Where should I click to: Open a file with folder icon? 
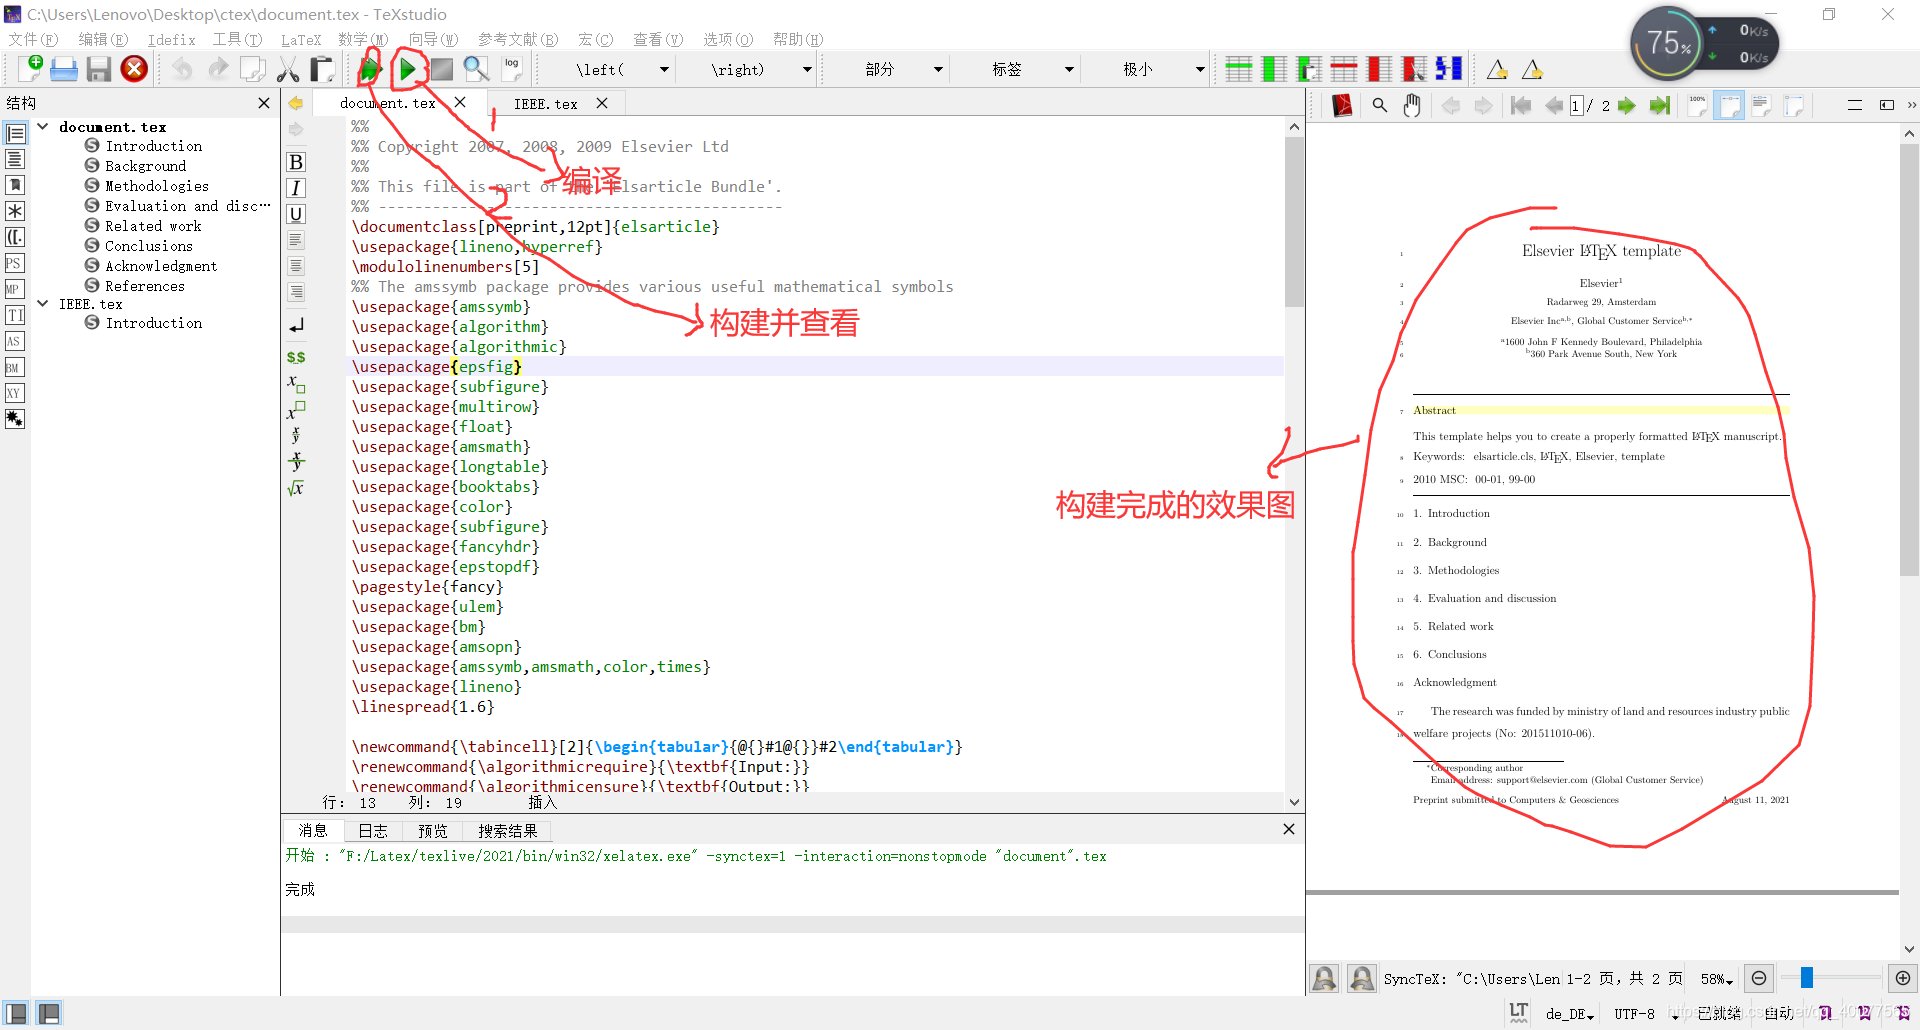(x=64, y=69)
